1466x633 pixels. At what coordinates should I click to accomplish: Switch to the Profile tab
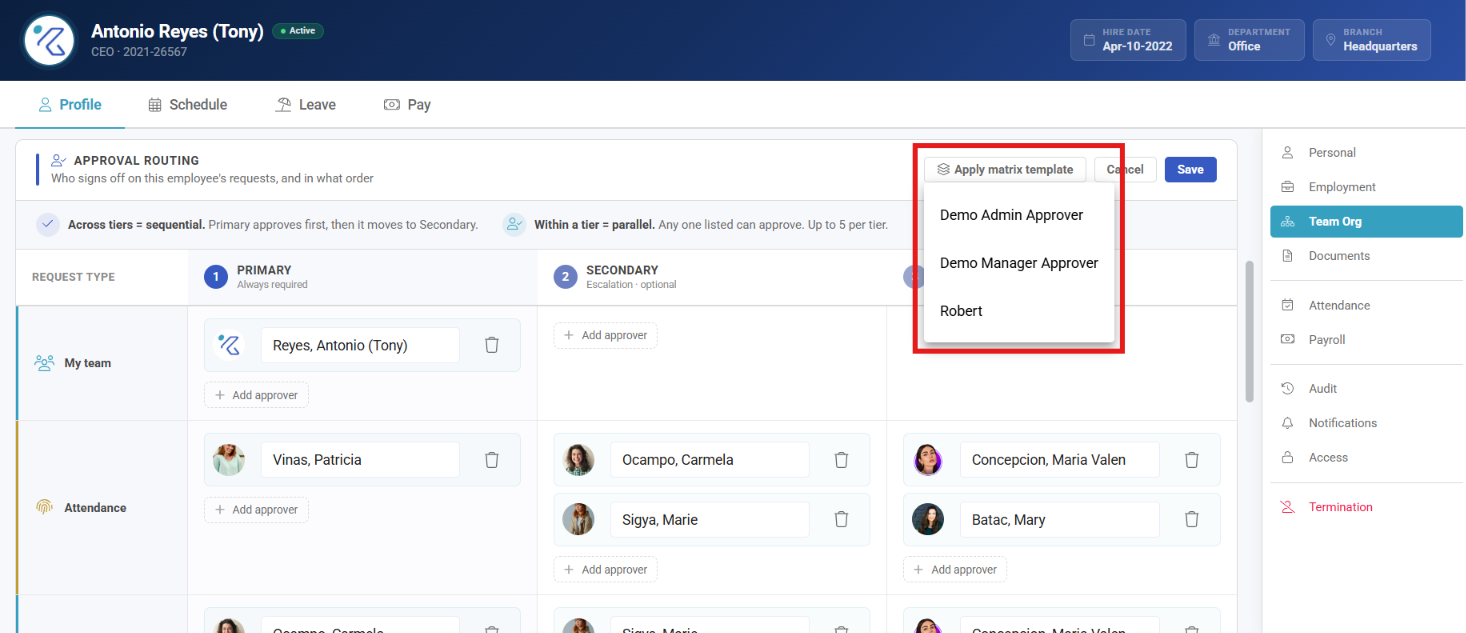pyautogui.click(x=70, y=105)
